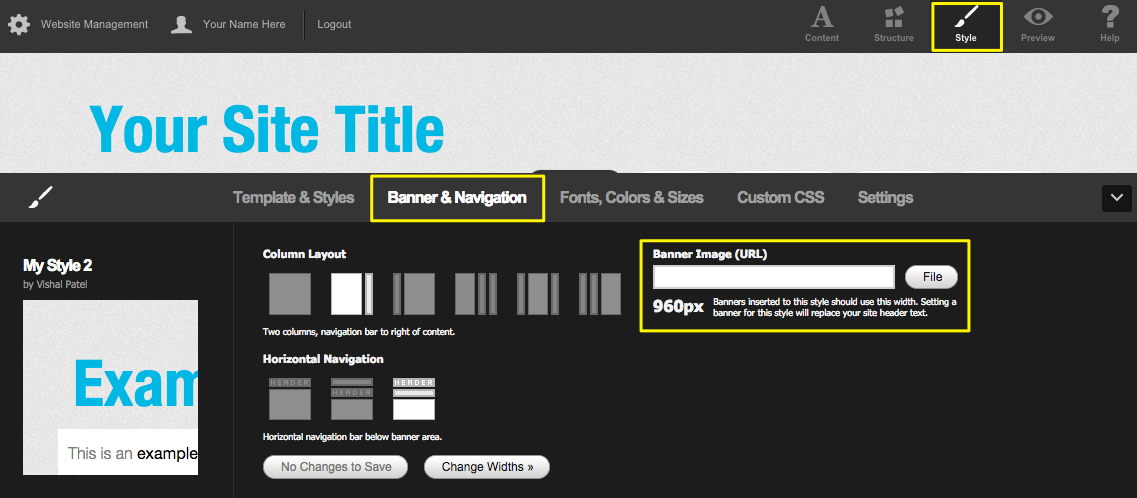Open the Custom CSS tab
The image size is (1137, 498).
coord(780,198)
